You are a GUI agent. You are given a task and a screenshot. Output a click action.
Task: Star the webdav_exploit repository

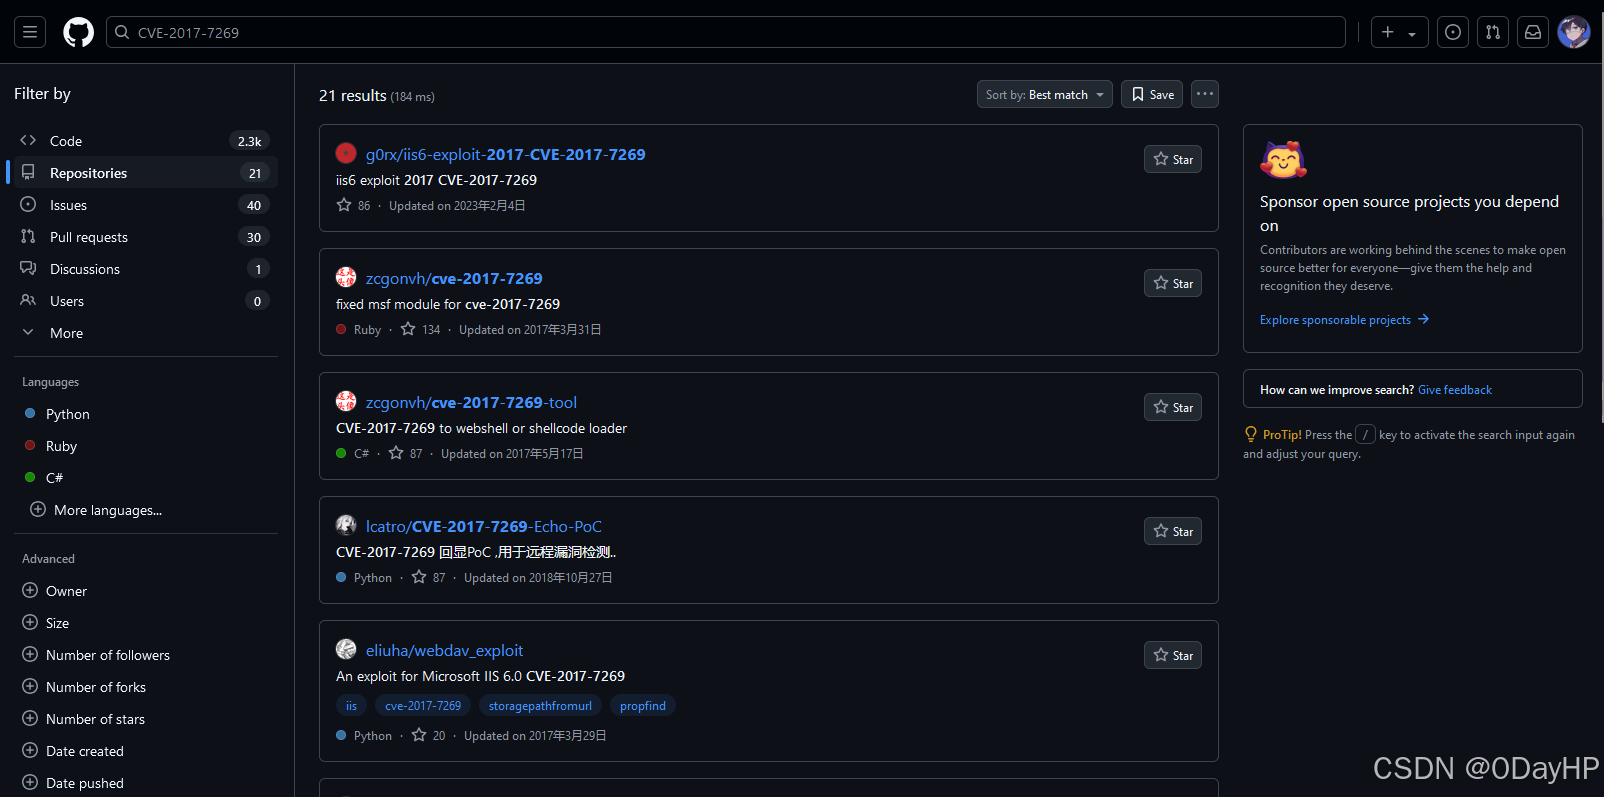(x=1173, y=655)
